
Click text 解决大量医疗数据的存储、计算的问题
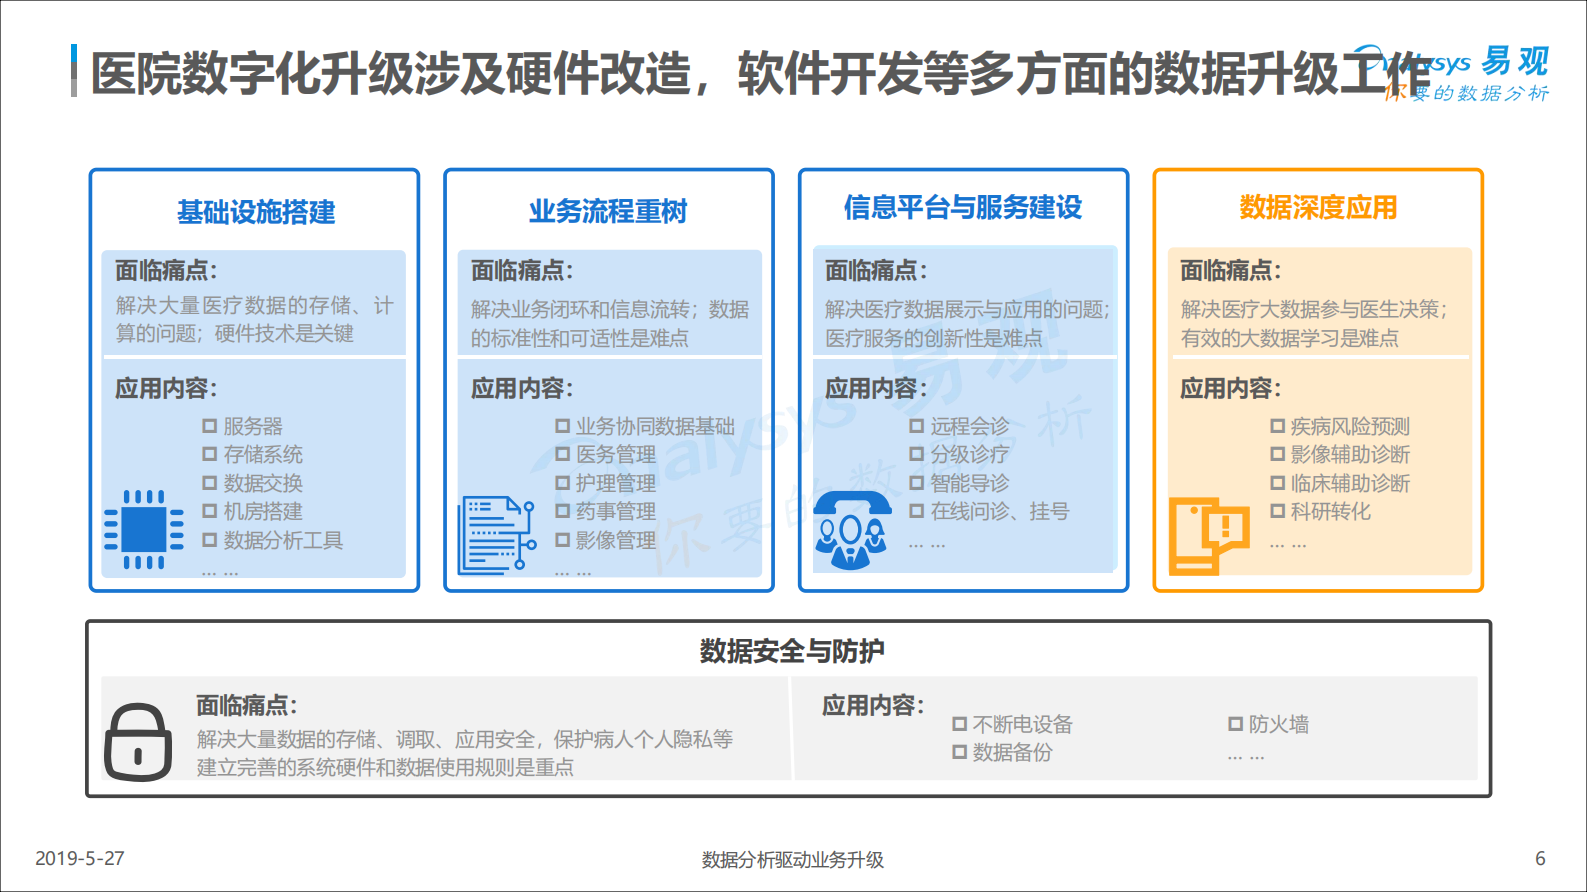click(254, 319)
